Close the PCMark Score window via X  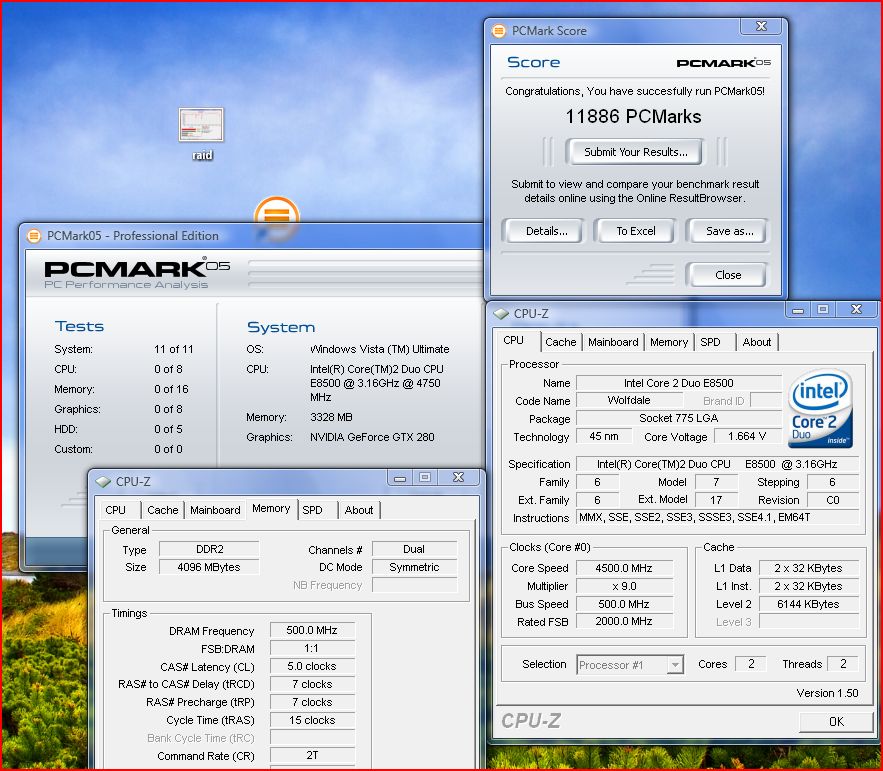761,26
